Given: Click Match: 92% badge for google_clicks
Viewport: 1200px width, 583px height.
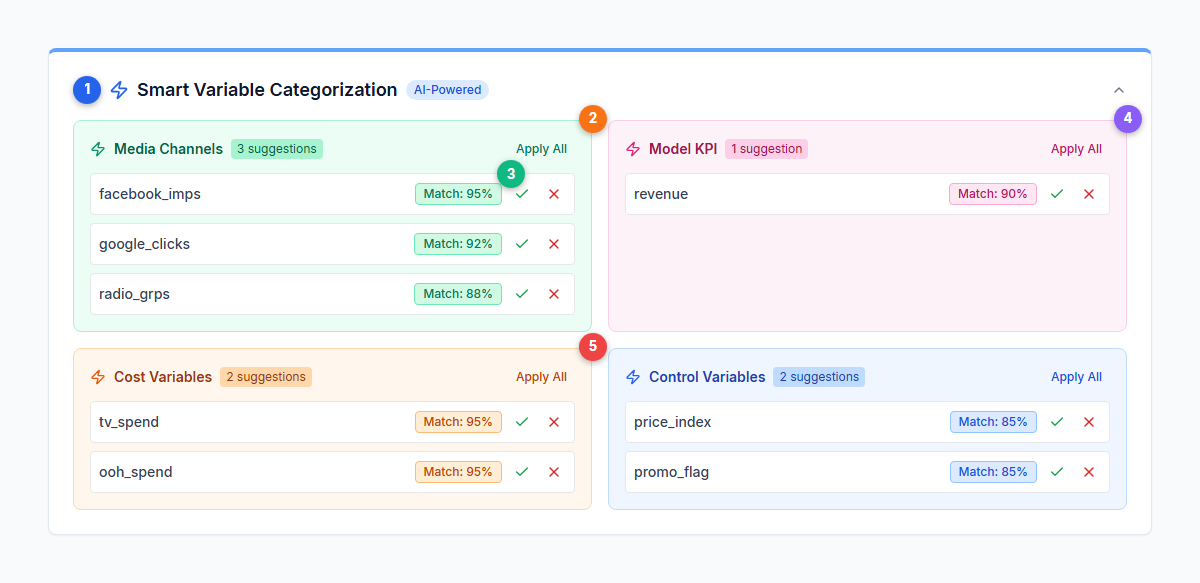Looking at the screenshot, I should 458,244.
